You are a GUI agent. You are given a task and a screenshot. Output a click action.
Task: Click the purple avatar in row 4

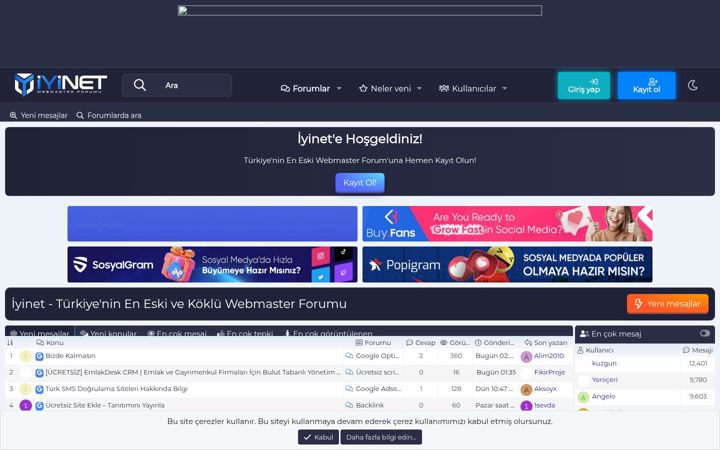coord(26,405)
